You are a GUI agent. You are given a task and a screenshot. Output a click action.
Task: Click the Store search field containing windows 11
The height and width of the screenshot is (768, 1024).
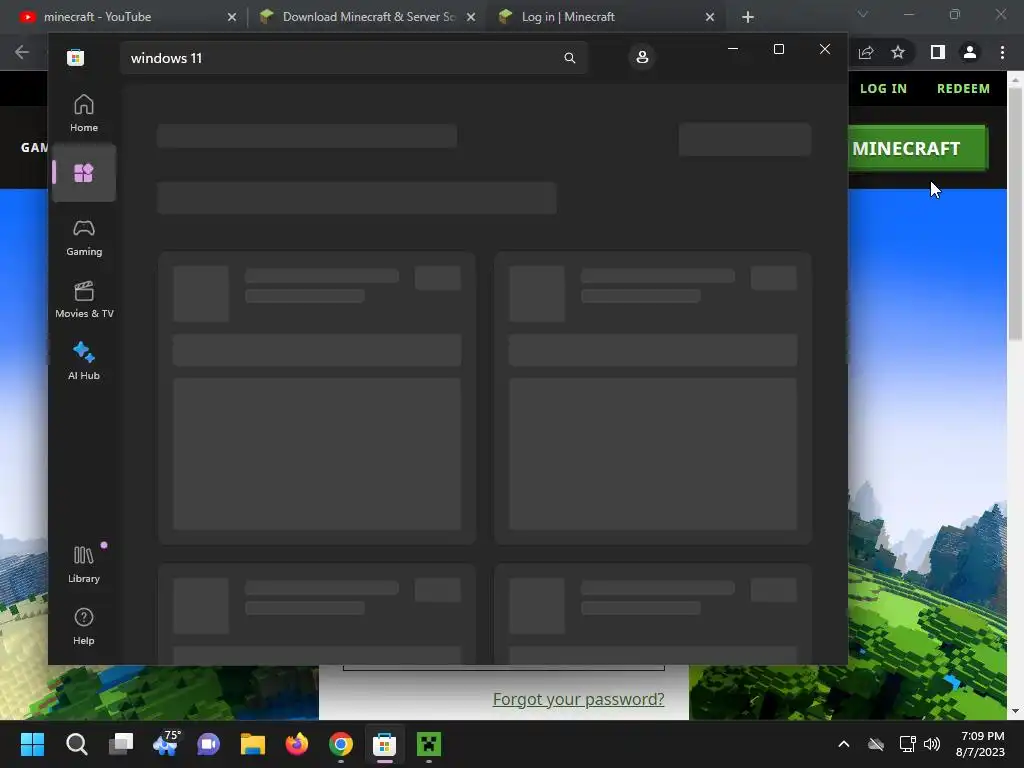click(353, 58)
